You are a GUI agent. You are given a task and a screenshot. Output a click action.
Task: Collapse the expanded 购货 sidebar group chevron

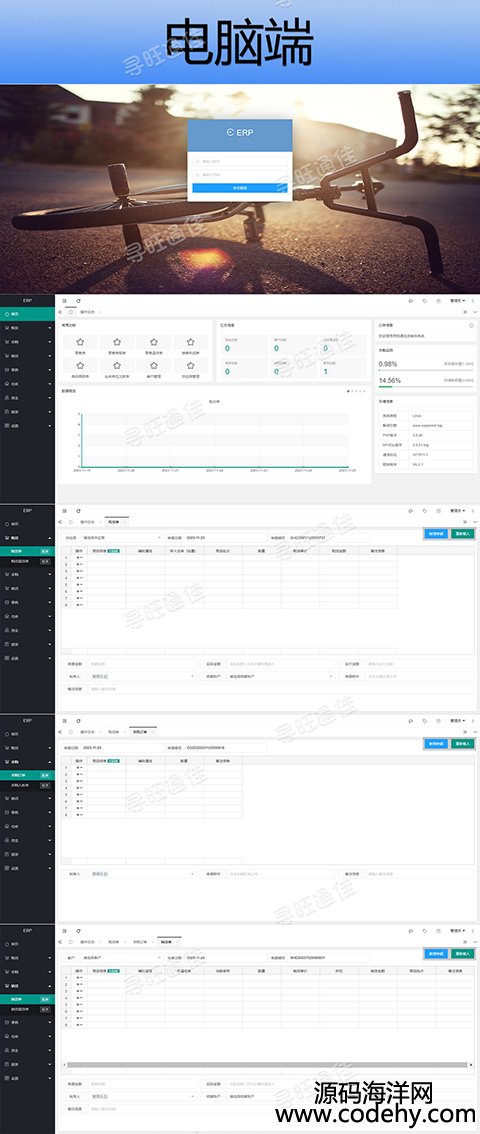(50, 538)
